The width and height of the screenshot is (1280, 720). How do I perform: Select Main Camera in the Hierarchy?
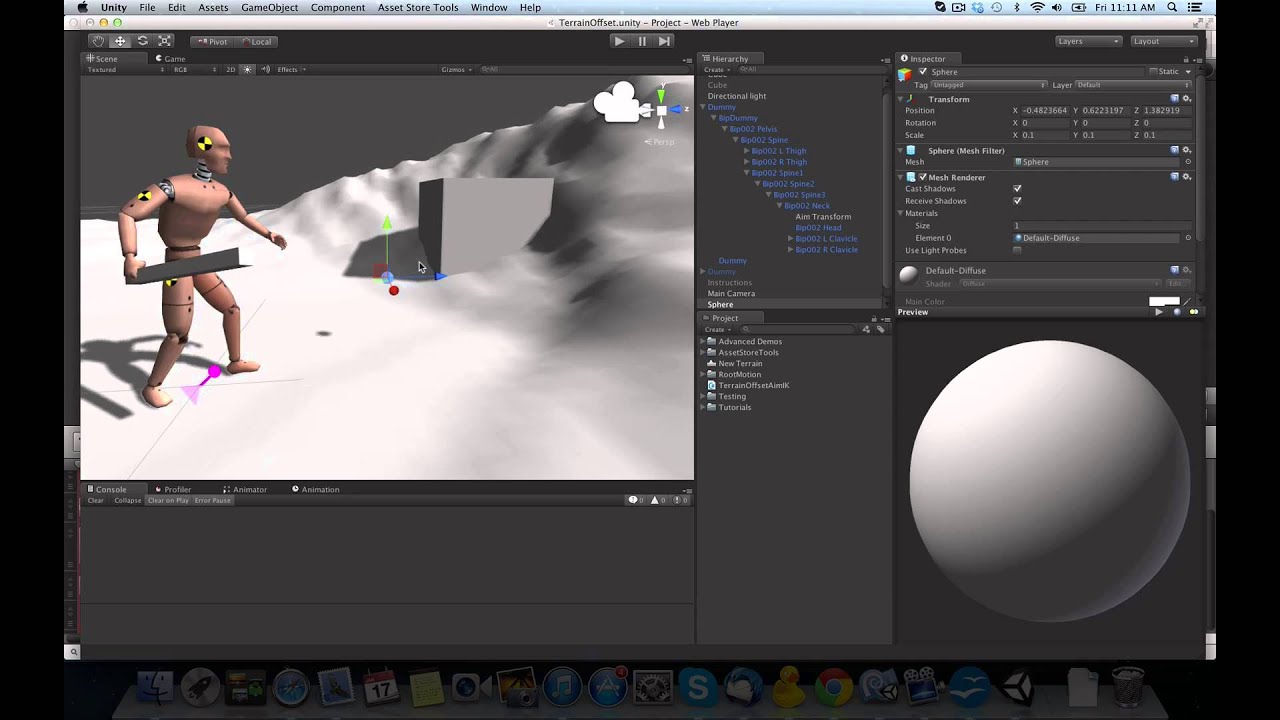pos(731,293)
